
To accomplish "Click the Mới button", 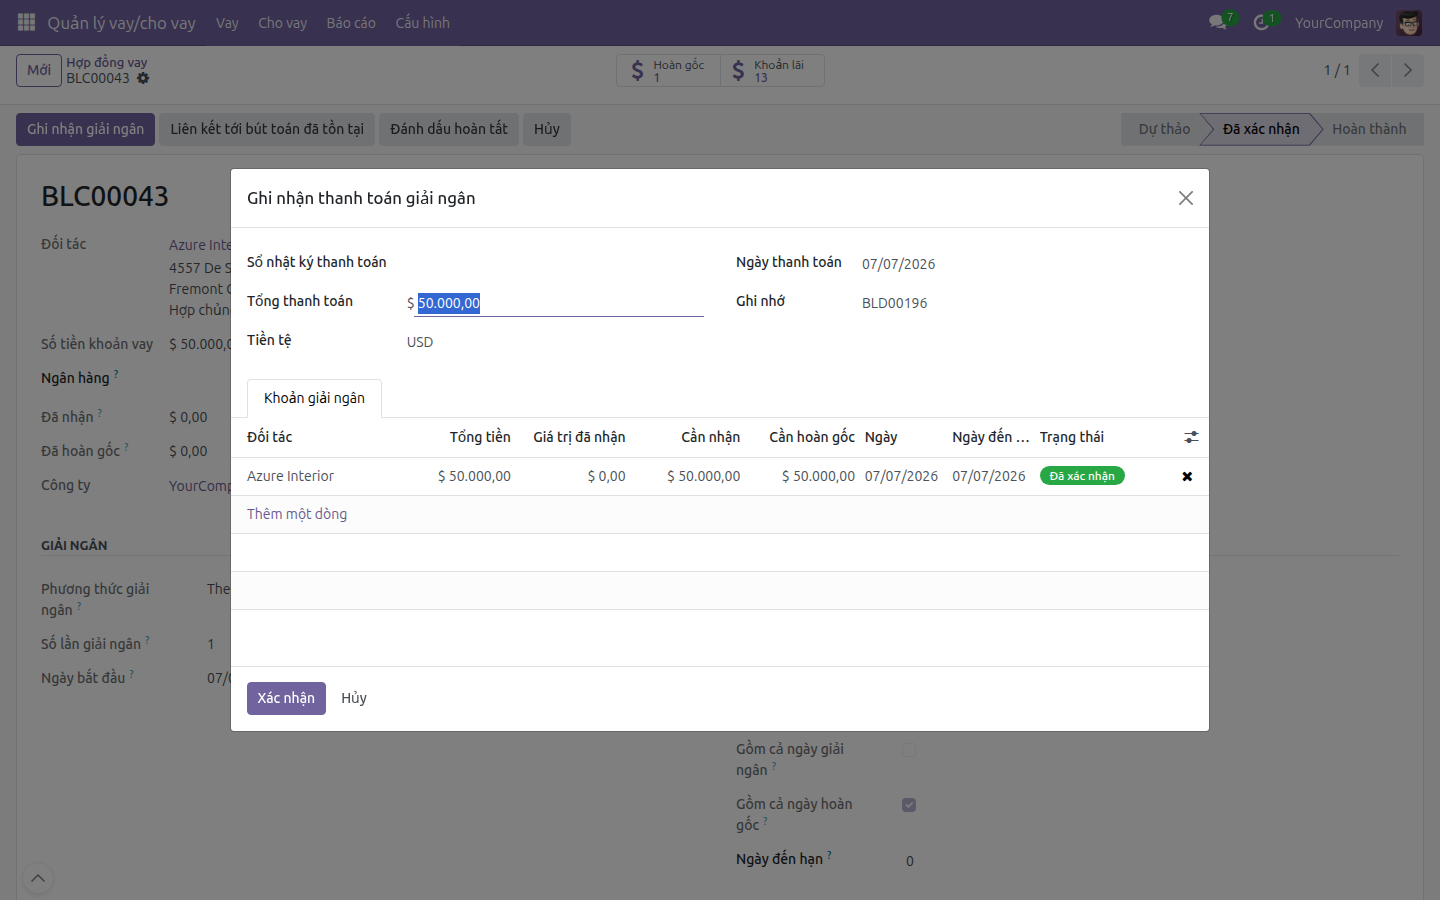I will (x=39, y=70).
